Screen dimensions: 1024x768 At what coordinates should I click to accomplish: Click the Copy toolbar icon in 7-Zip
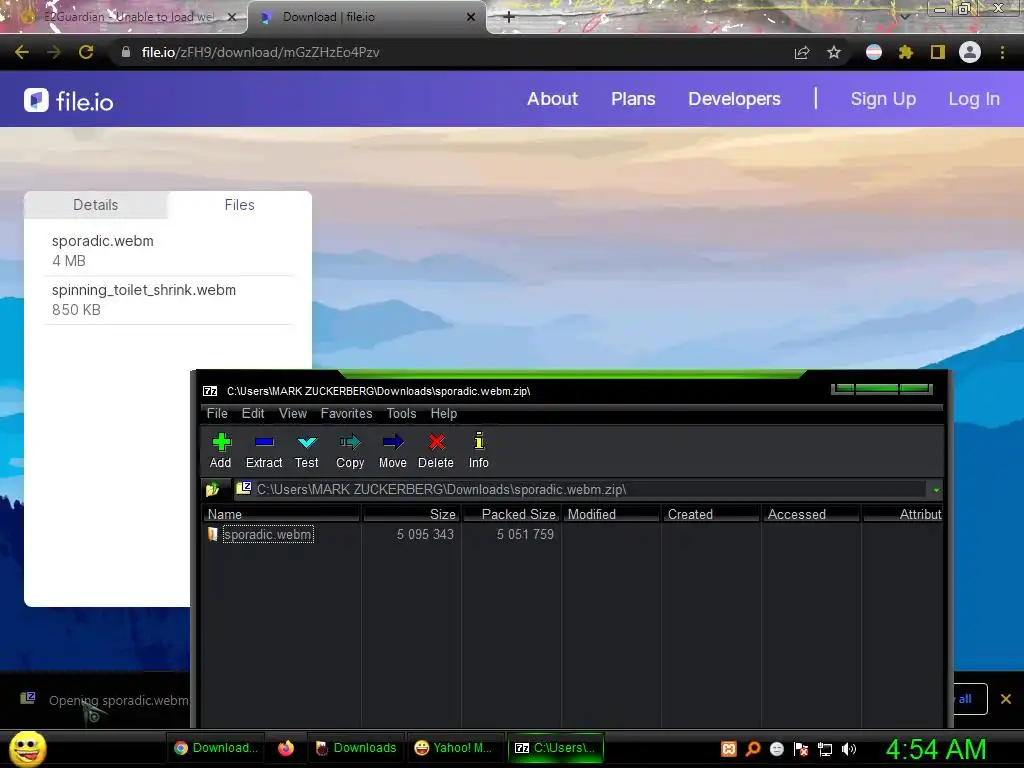tap(350, 450)
